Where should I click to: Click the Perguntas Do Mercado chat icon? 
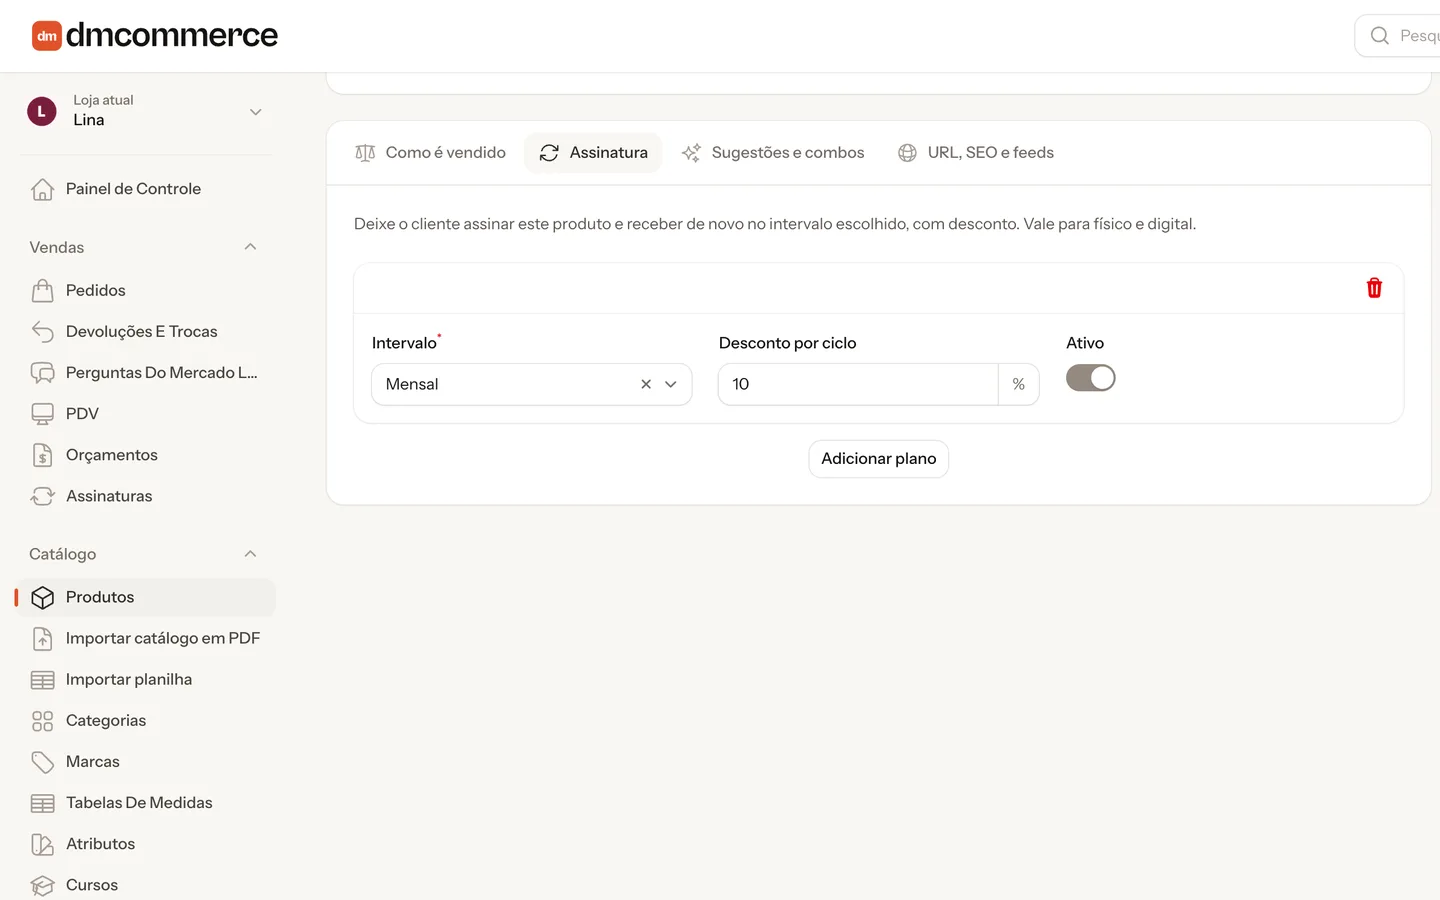coord(42,372)
